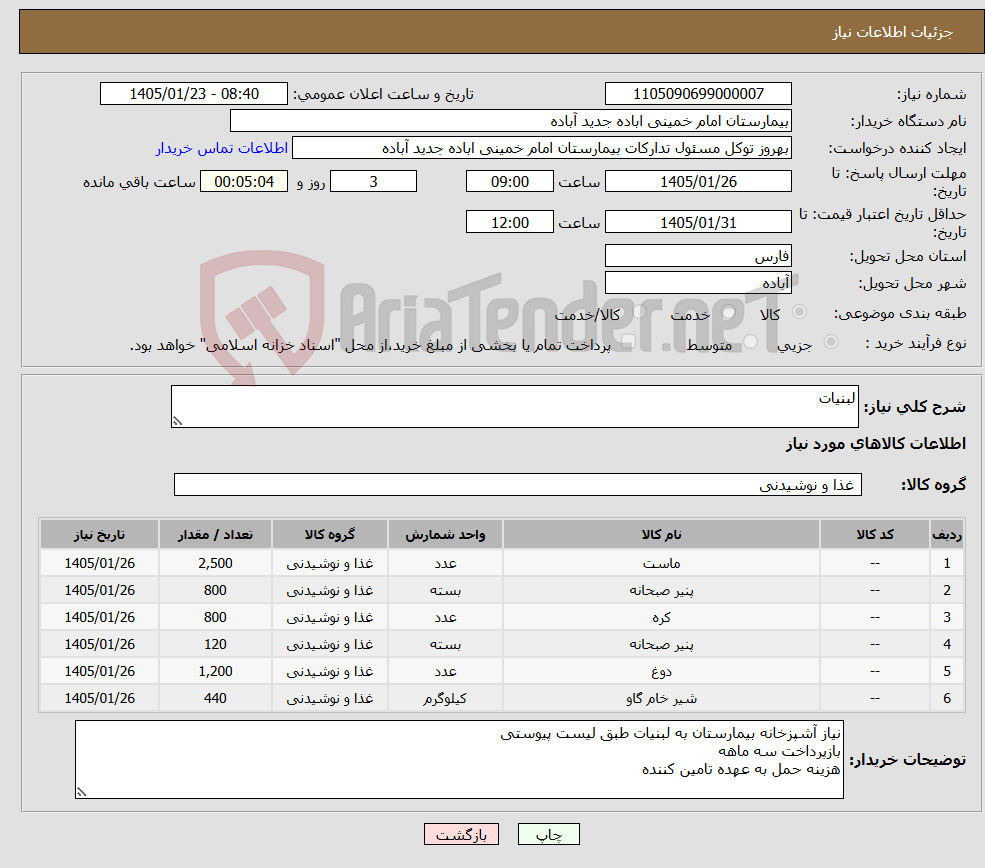985x868 pixels.
Task: Click the request creator field بهروز توکل
Action: (541, 148)
